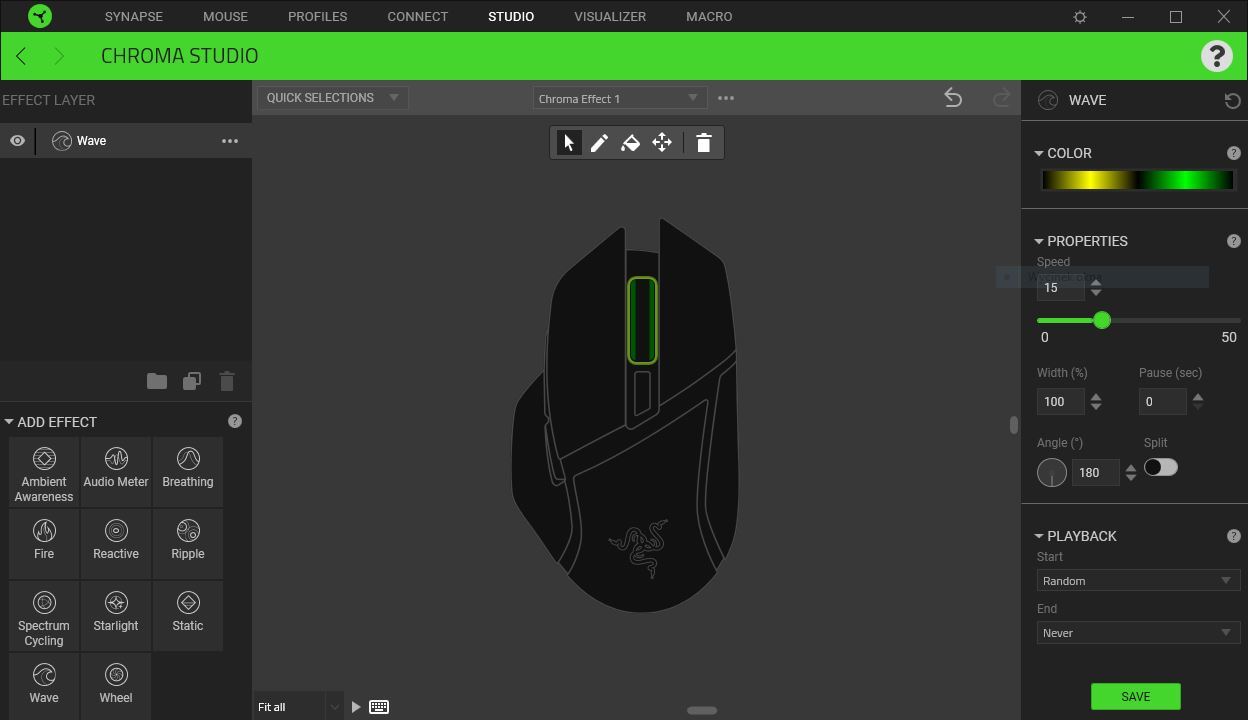Go to Macro tab
1248x720 pixels.
pyautogui.click(x=709, y=17)
